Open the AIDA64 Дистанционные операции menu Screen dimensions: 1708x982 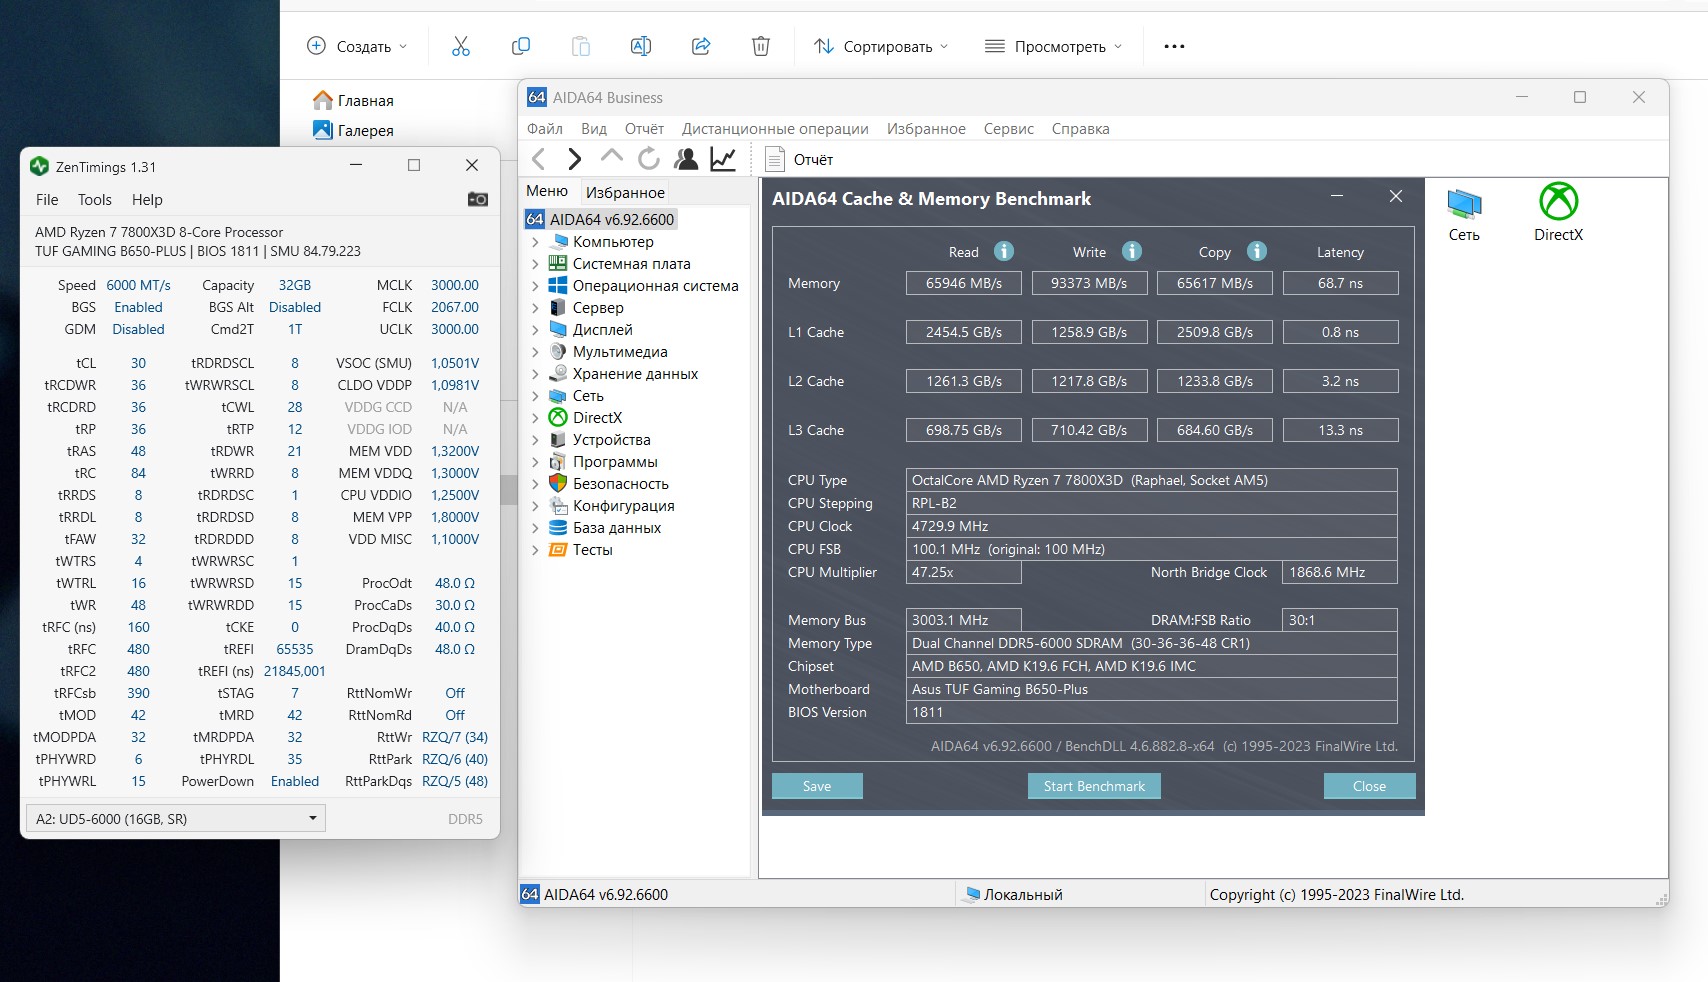tap(775, 129)
